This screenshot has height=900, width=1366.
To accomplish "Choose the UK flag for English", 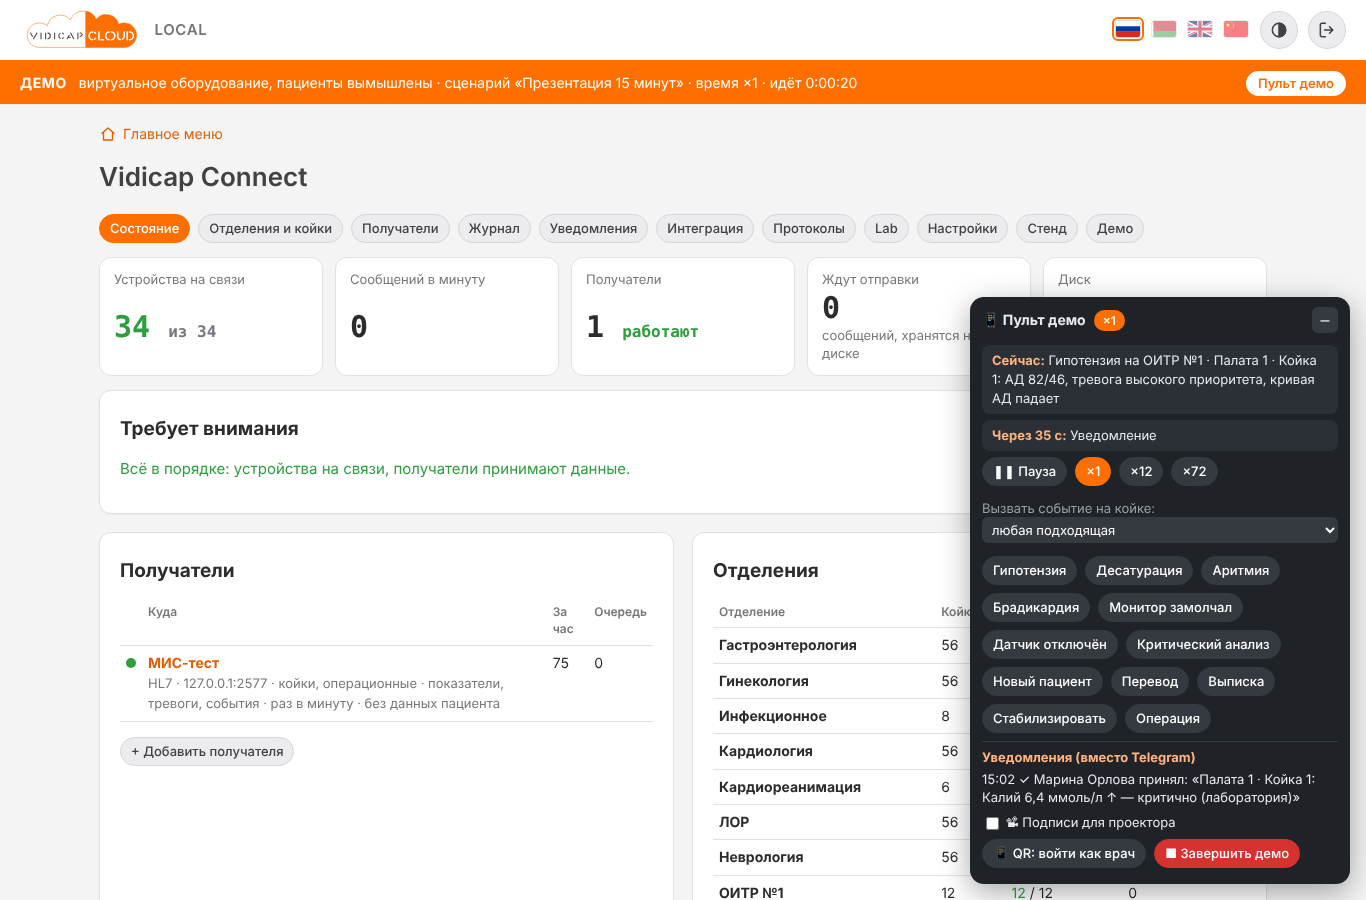I will (x=1200, y=29).
